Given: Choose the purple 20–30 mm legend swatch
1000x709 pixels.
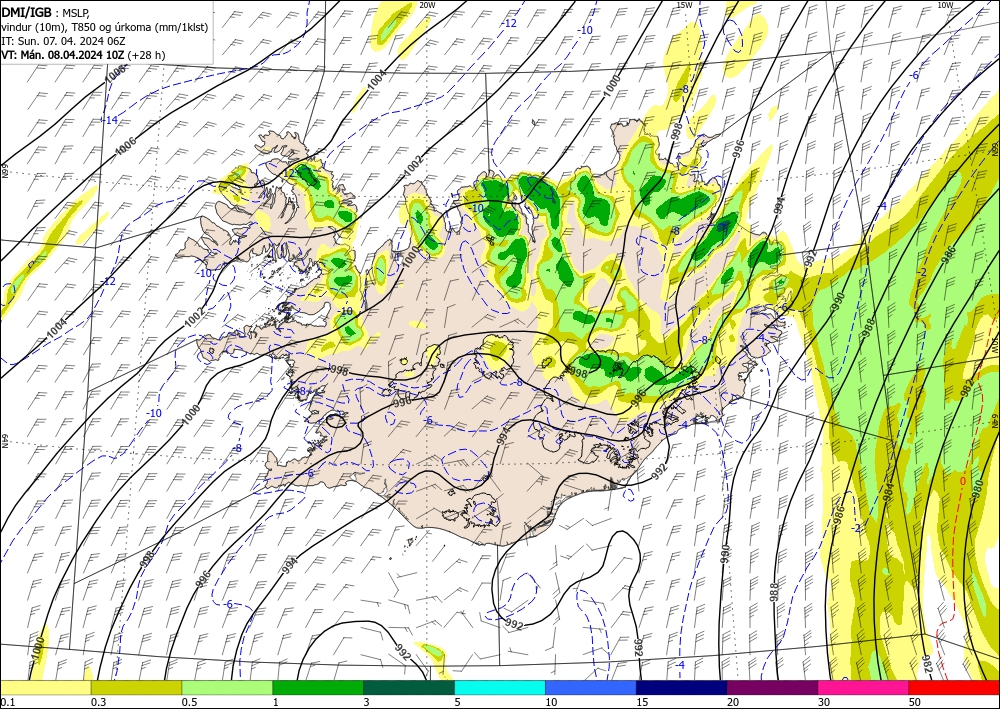Looking at the screenshot, I should tap(772, 687).
